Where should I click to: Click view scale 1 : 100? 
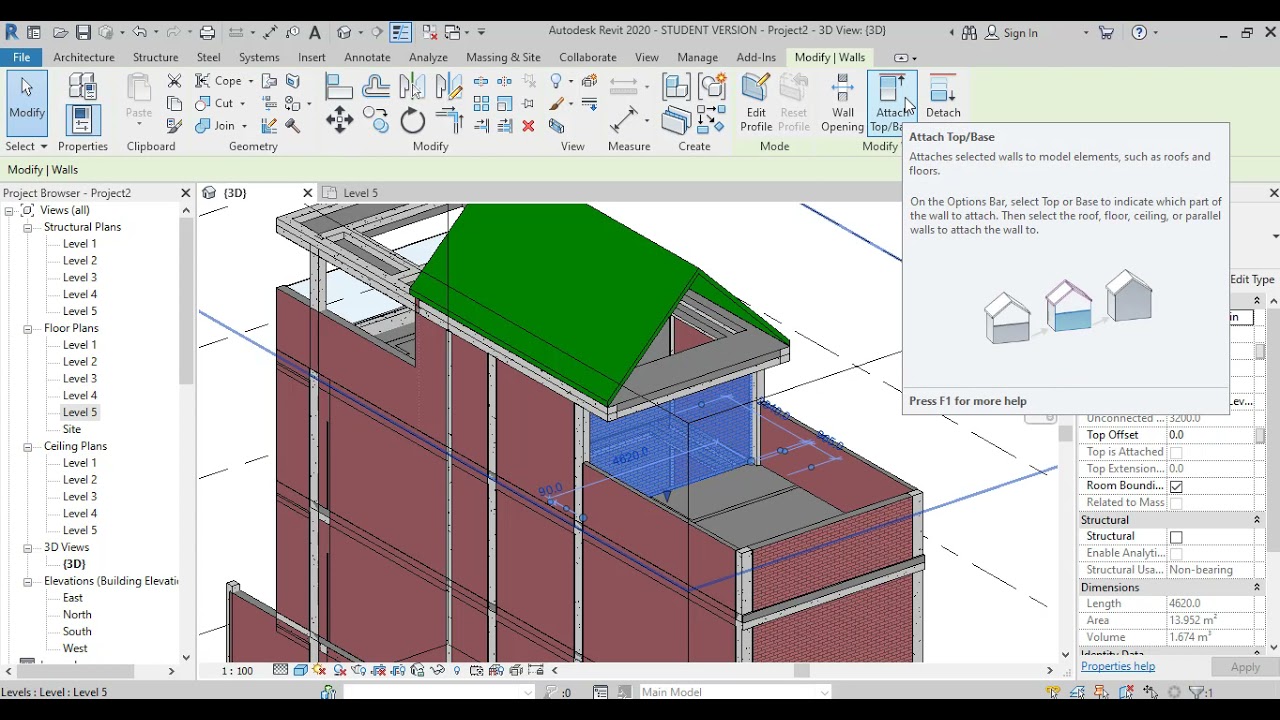[x=237, y=671]
